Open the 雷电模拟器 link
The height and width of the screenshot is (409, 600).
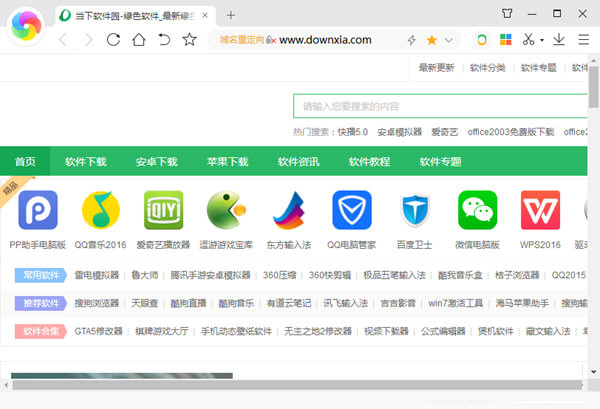[96, 275]
